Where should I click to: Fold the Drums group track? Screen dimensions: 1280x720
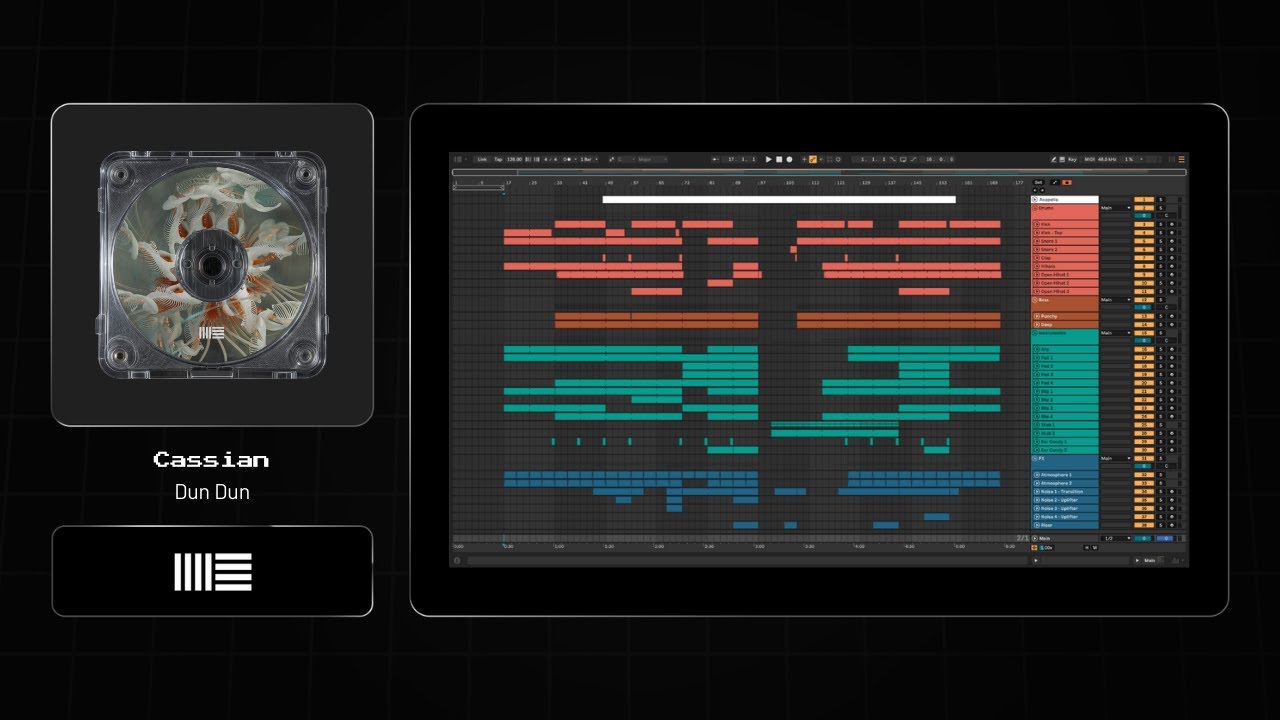(1035, 207)
